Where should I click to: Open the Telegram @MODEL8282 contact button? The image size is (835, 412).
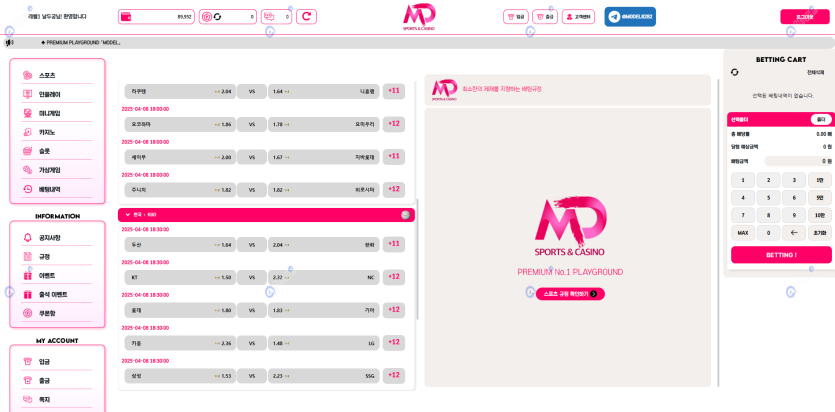pyautogui.click(x=630, y=17)
